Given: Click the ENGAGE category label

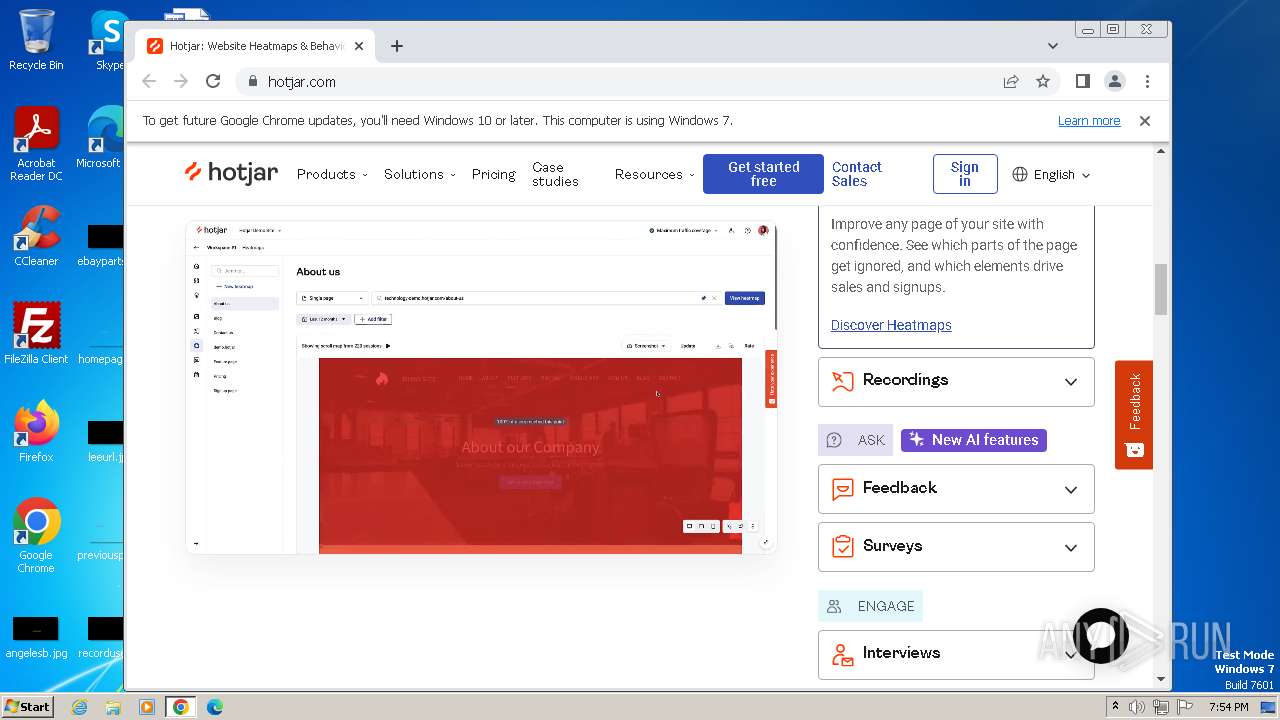Looking at the screenshot, I should [x=870, y=606].
